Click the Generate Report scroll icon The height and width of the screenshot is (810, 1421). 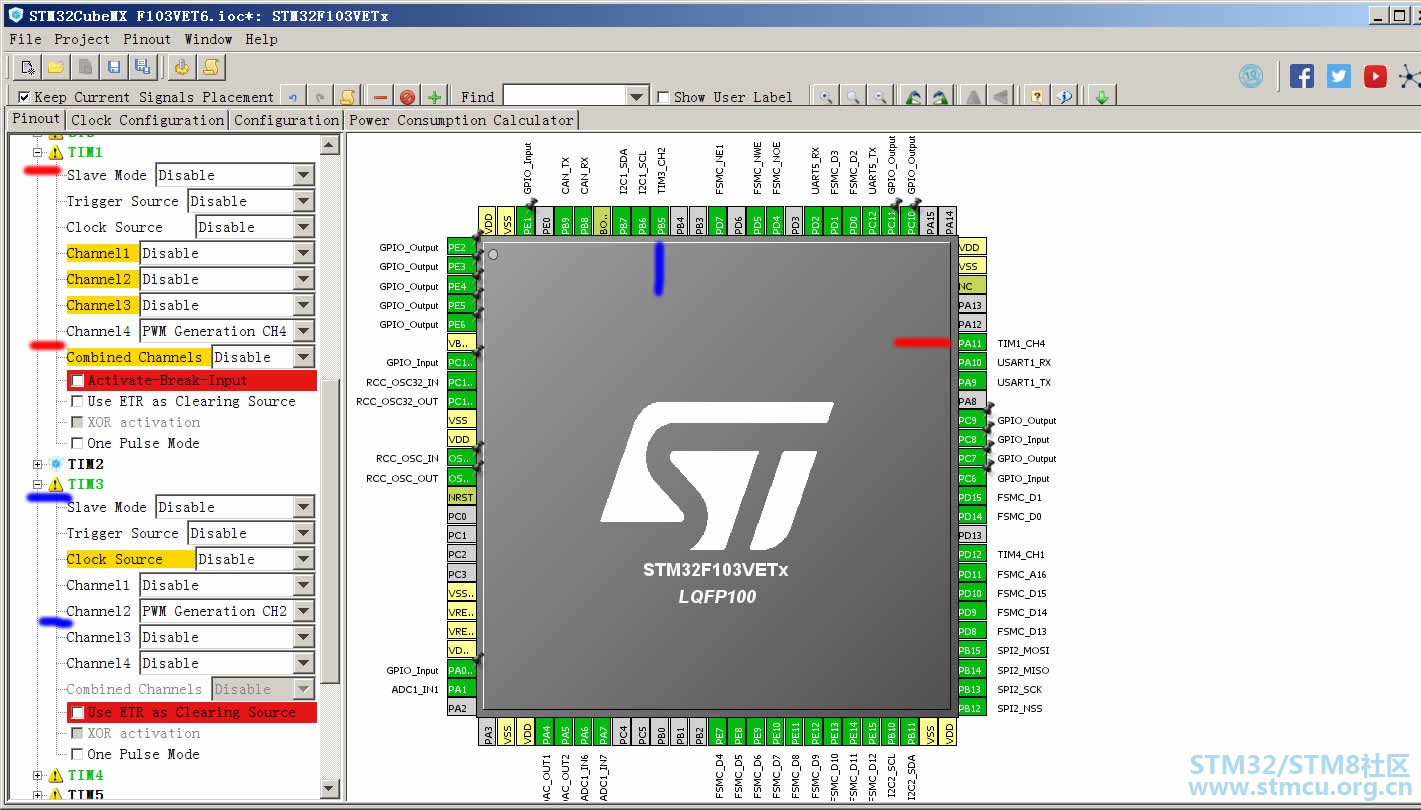(211, 67)
